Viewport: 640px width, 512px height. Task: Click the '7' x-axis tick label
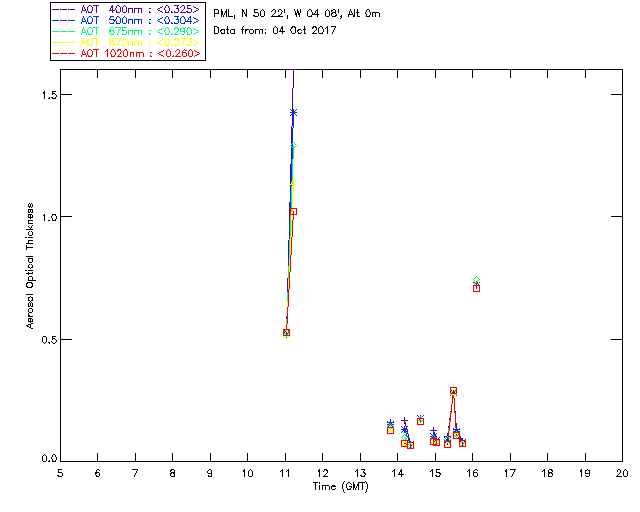pos(135,474)
